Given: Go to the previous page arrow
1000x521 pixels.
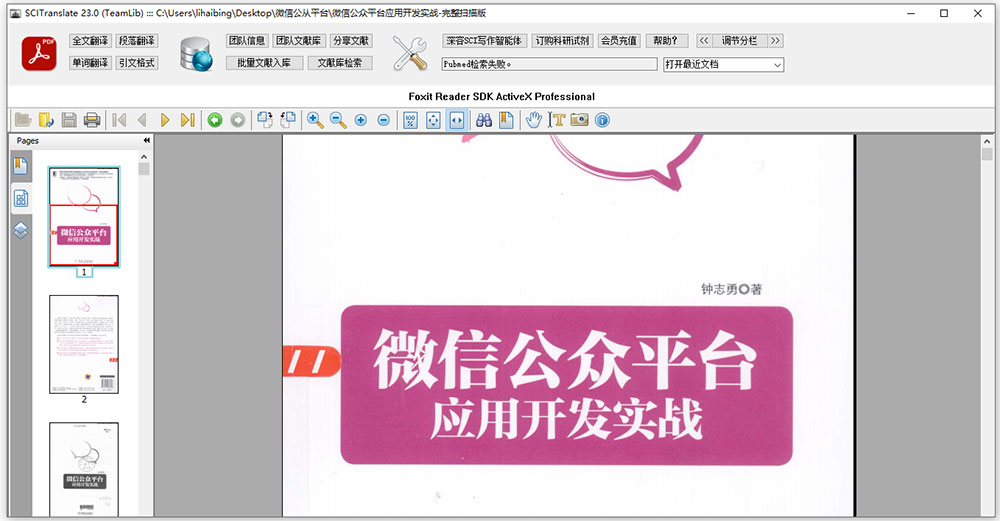Looking at the screenshot, I should [142, 120].
